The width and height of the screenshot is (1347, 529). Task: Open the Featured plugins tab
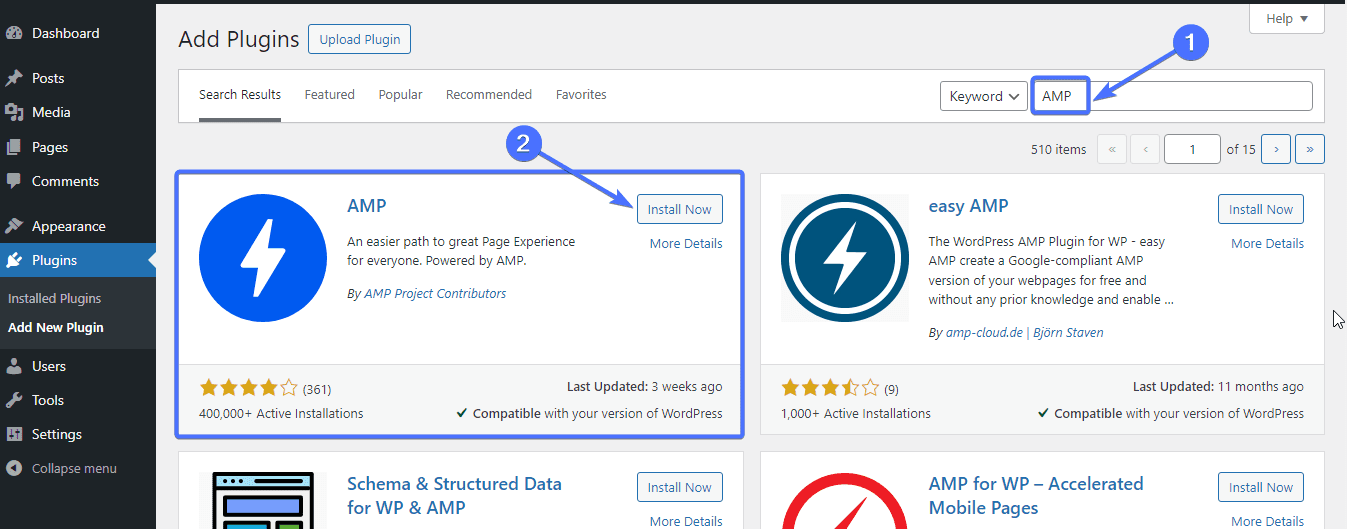[x=330, y=95]
